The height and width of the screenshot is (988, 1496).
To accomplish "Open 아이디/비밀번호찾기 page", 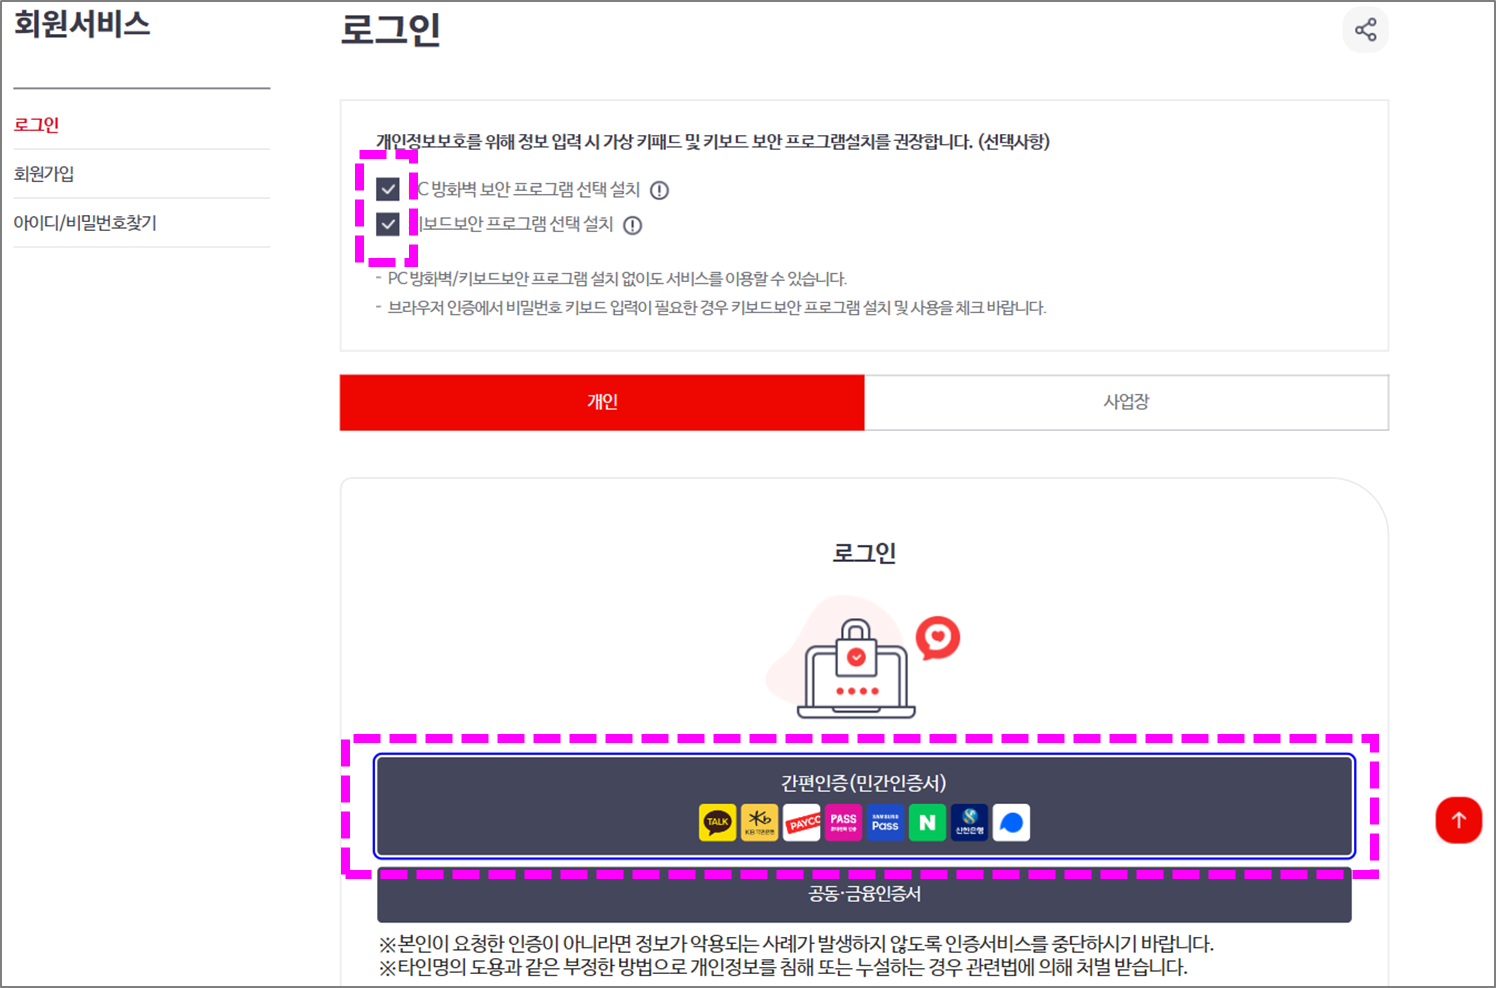I will (x=86, y=222).
